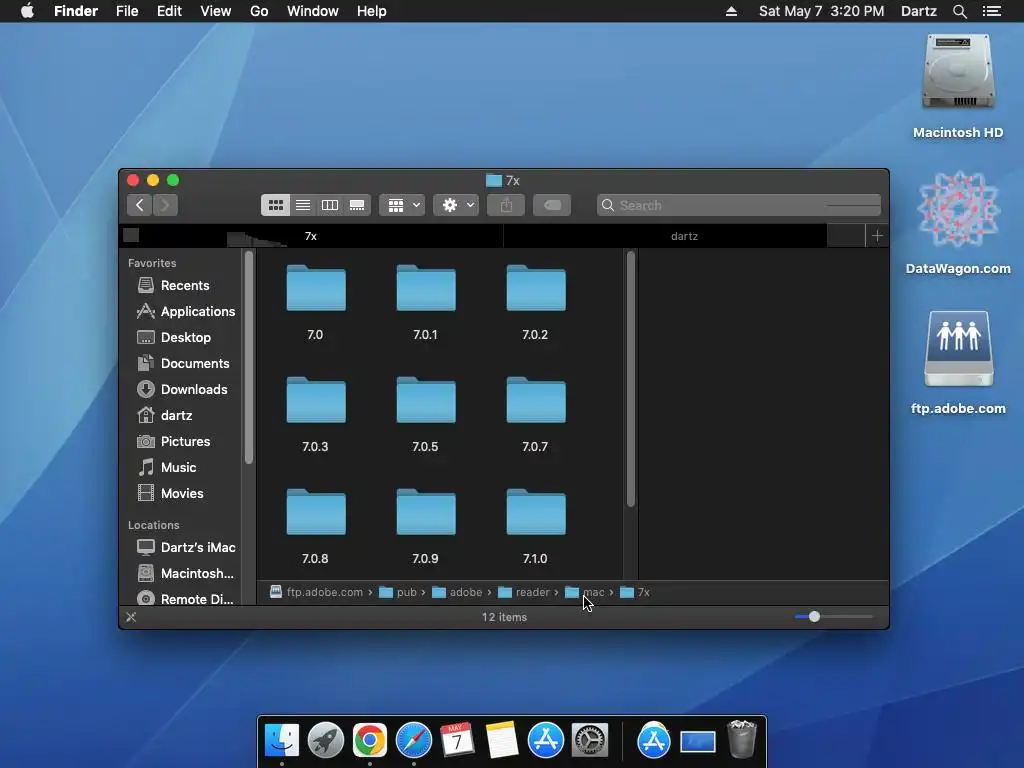Open the Apple menu
Viewport: 1024px width, 768px height.
[x=27, y=11]
